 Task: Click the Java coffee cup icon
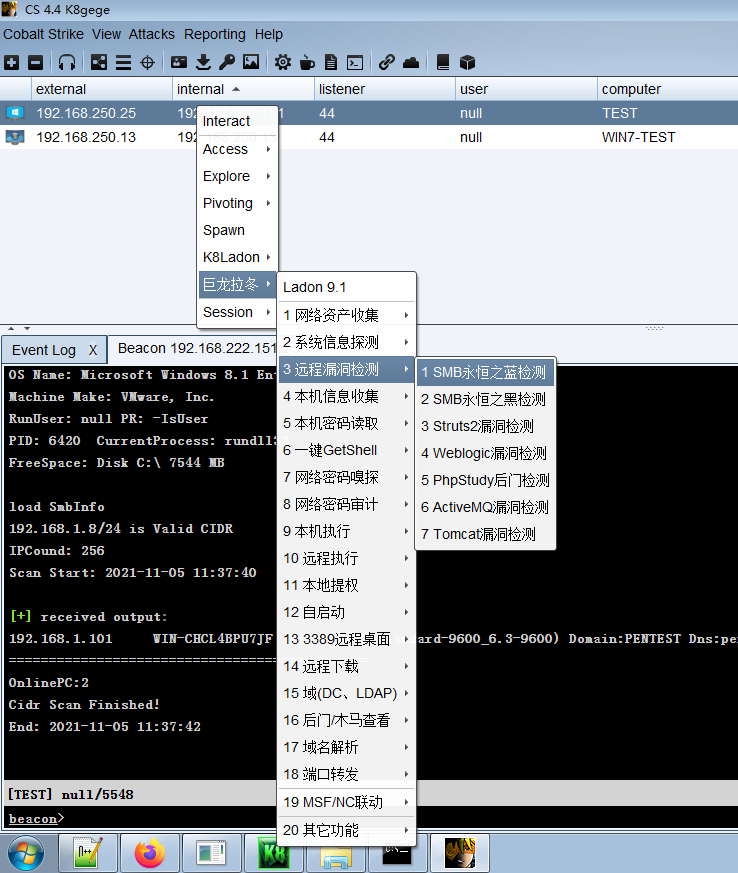click(x=307, y=62)
